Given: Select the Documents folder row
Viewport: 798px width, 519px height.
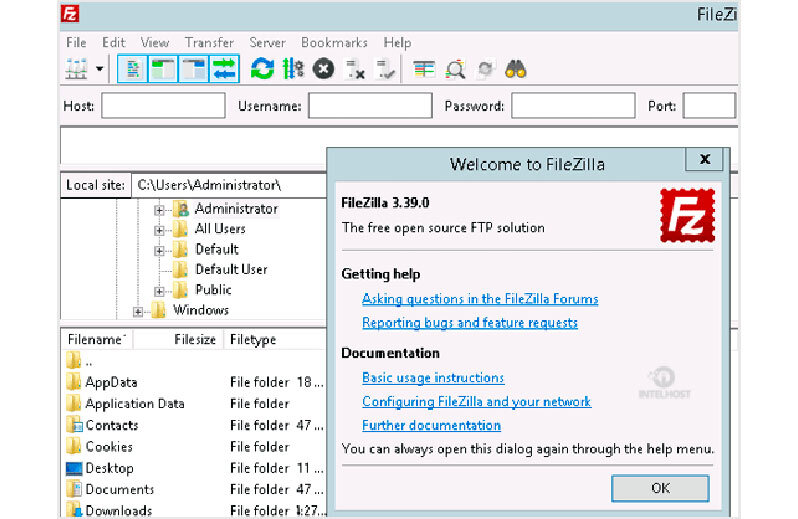Looking at the screenshot, I should (x=194, y=489).
